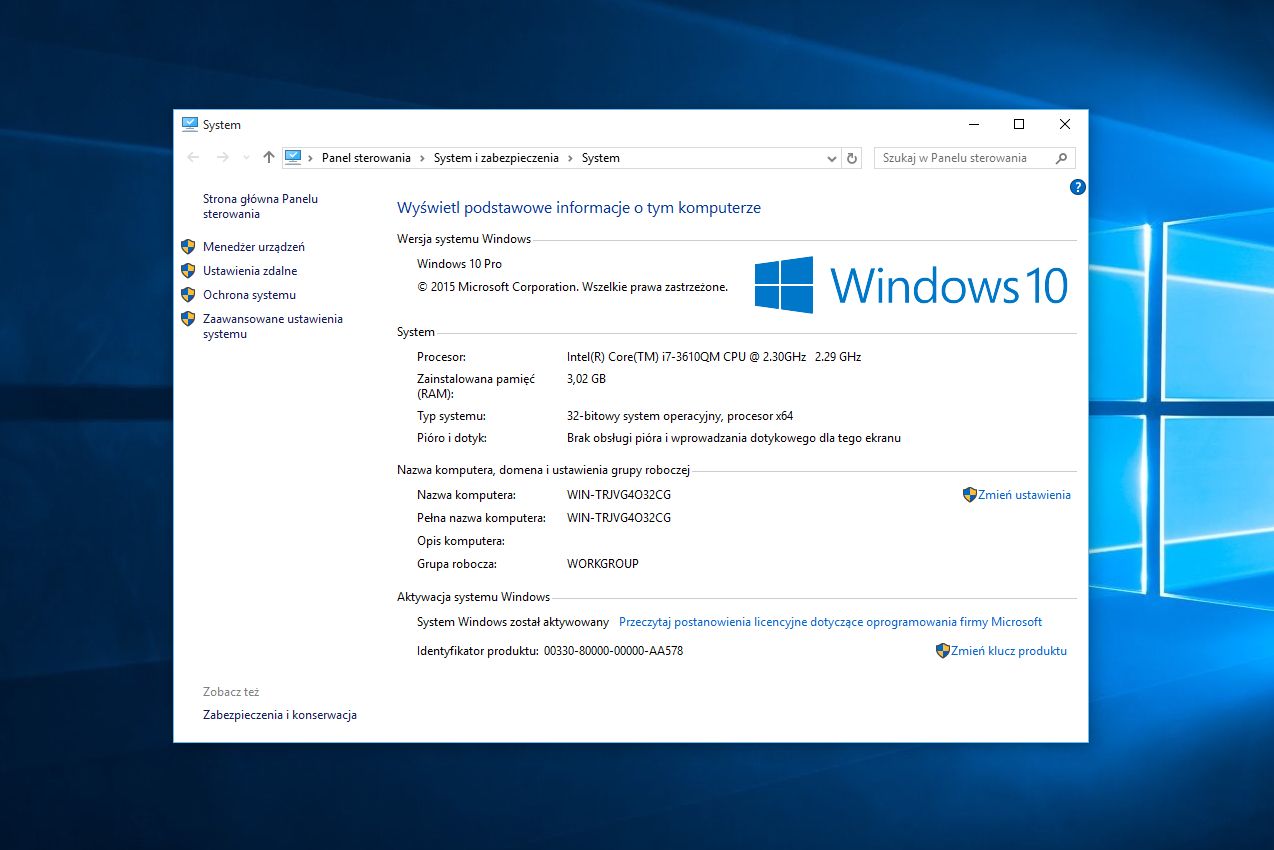Click the 32-bitowy system operacyjny text

point(680,416)
